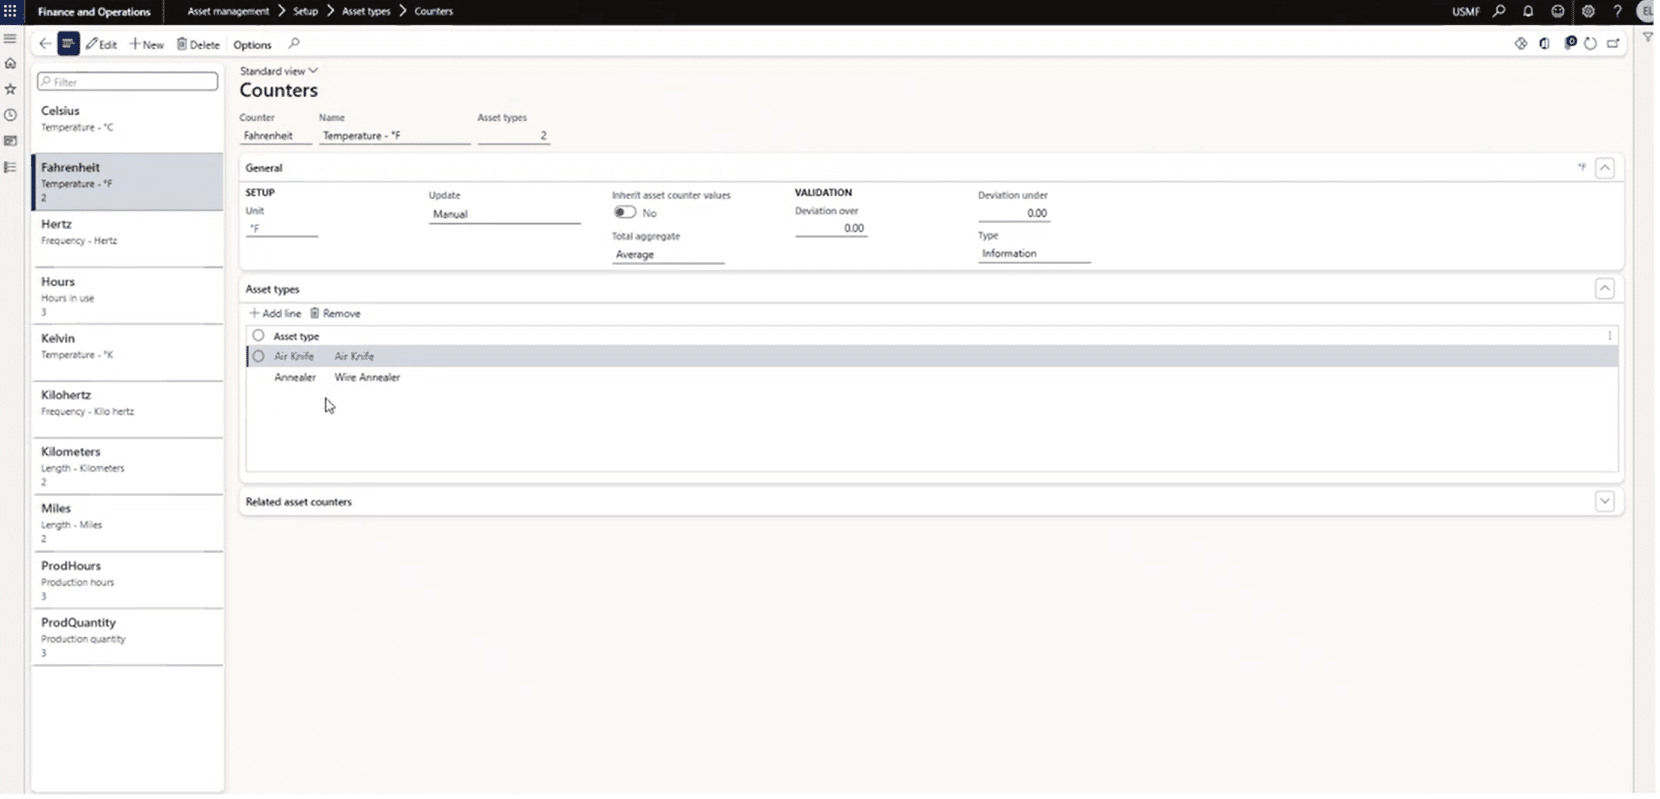Open the Favorites star in sidebar

11,89
